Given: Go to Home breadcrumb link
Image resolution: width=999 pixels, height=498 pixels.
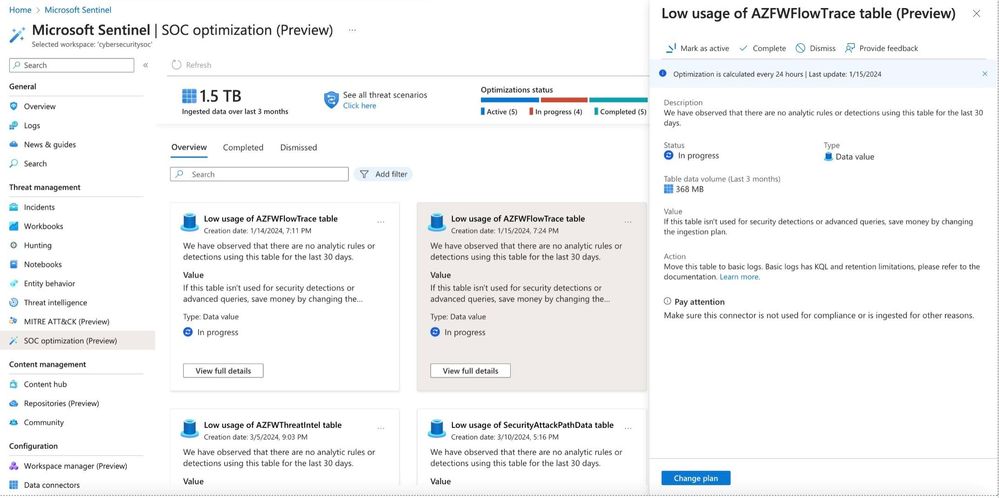Looking at the screenshot, I should pos(20,10).
